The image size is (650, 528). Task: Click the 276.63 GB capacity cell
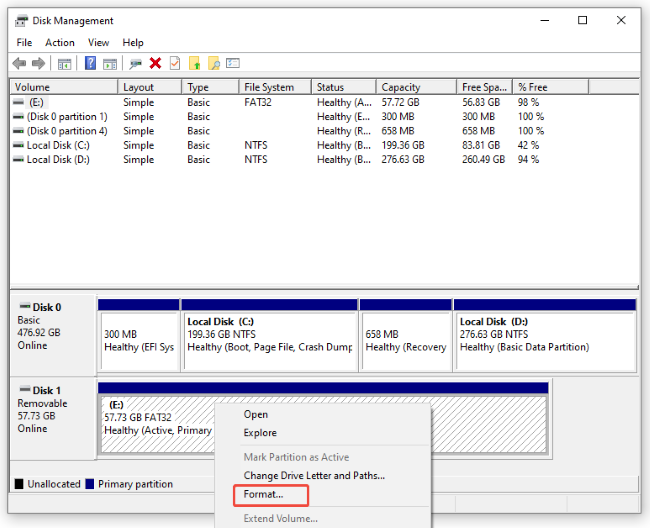point(403,160)
